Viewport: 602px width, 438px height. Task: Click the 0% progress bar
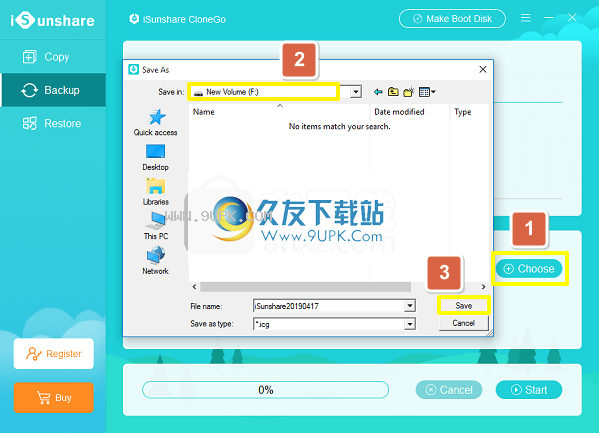point(265,390)
